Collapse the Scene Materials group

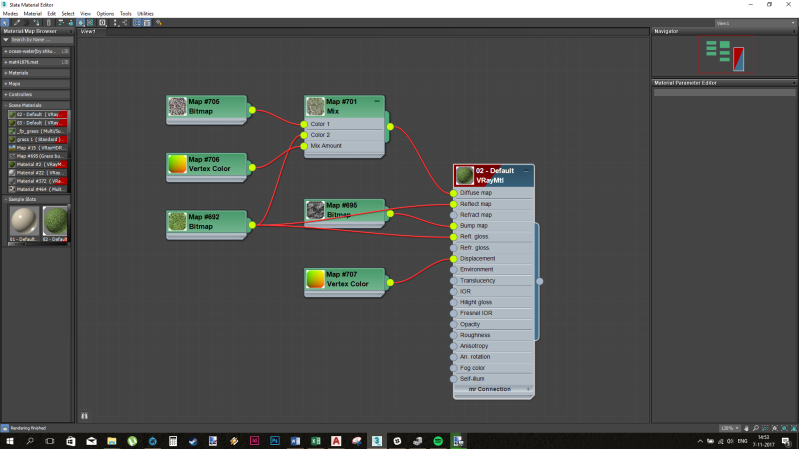[37, 105]
